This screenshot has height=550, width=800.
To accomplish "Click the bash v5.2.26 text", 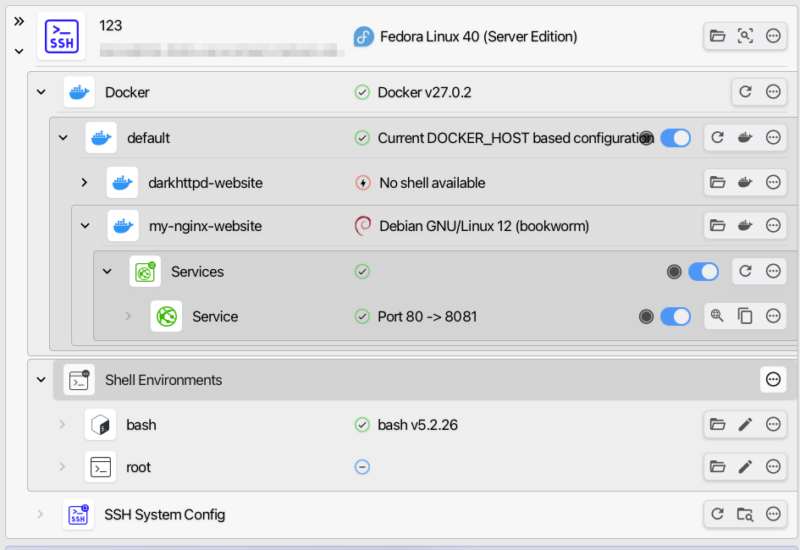I will pos(417,424).
